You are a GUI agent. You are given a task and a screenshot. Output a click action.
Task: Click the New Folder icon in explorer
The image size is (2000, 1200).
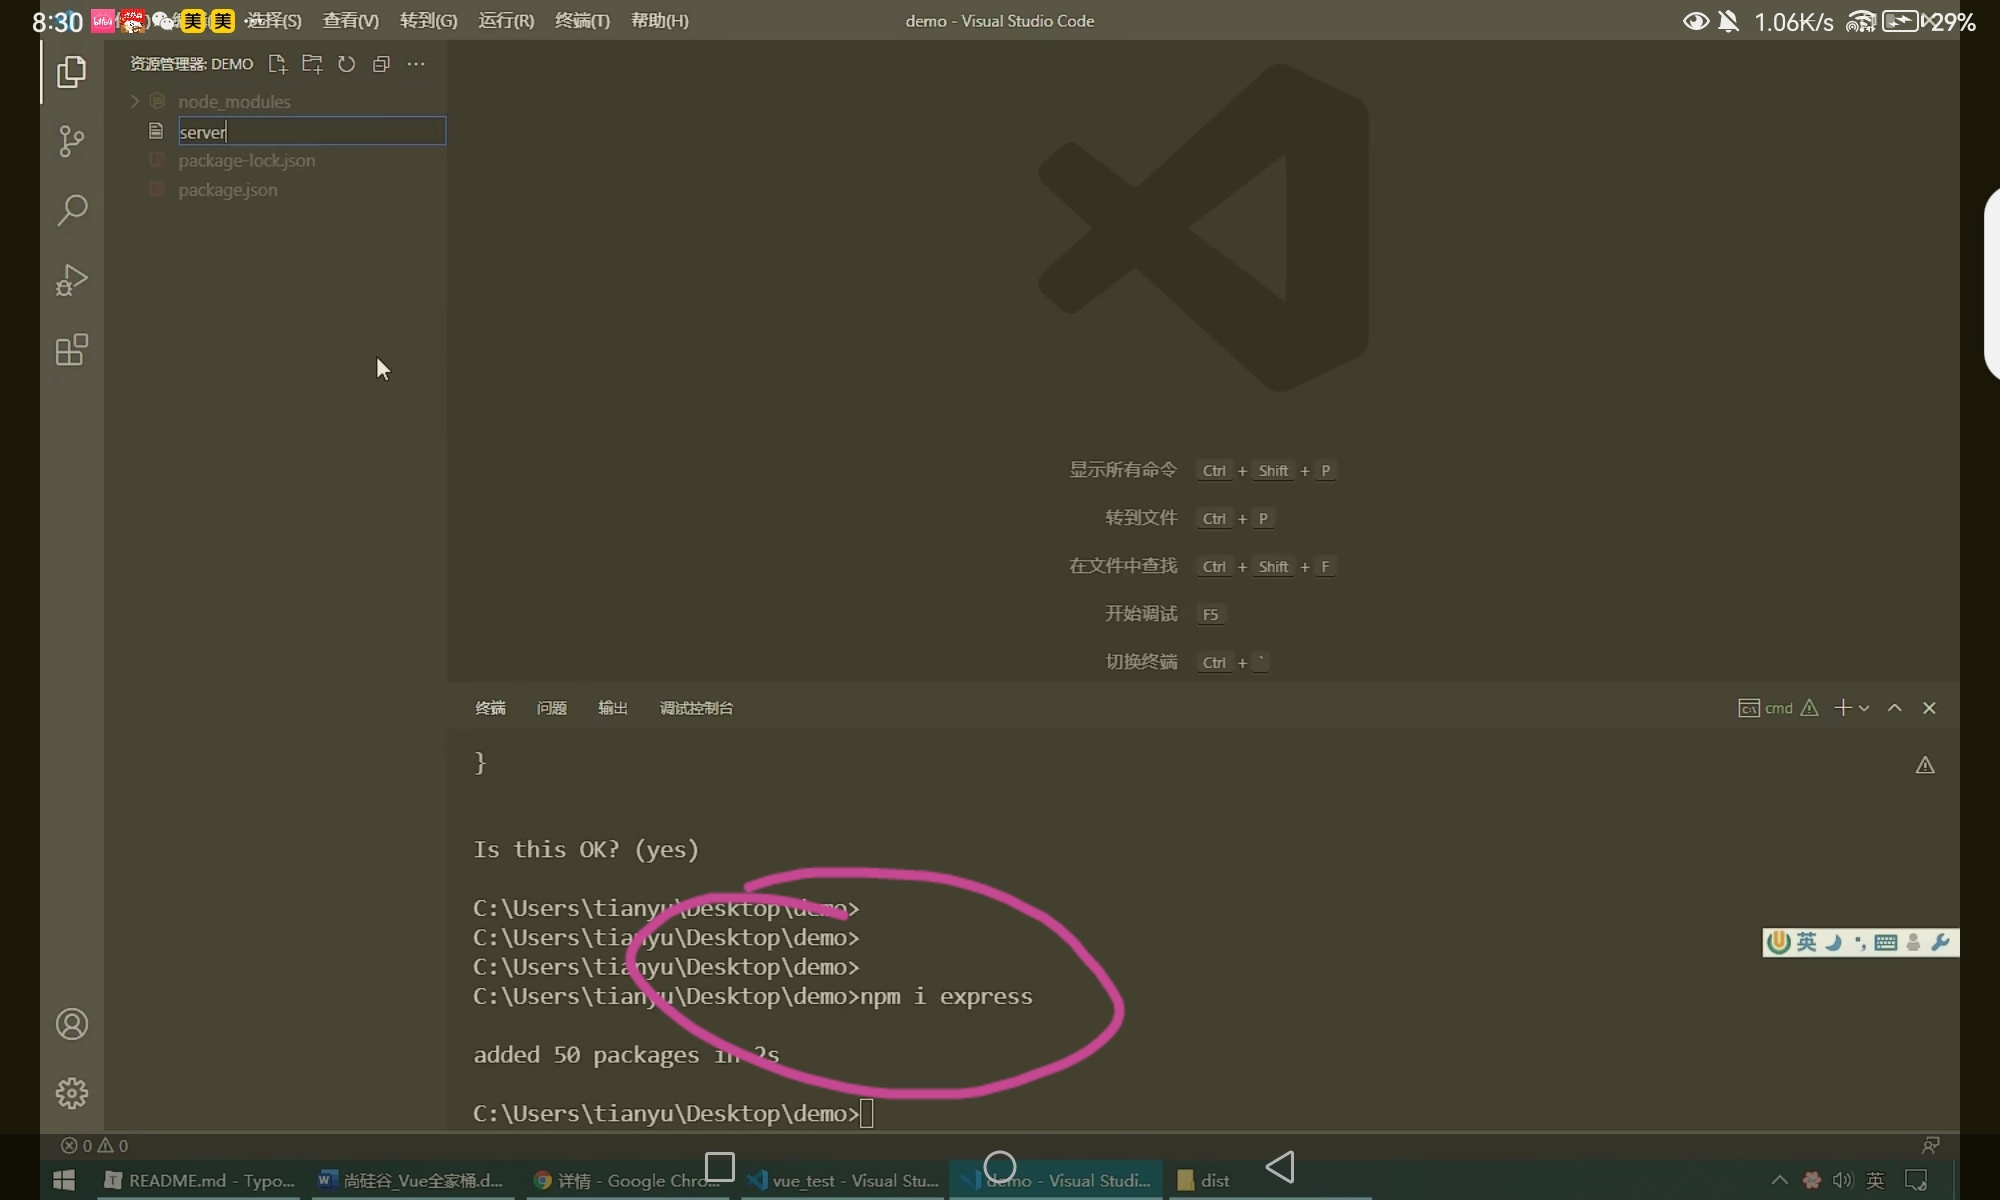point(312,64)
